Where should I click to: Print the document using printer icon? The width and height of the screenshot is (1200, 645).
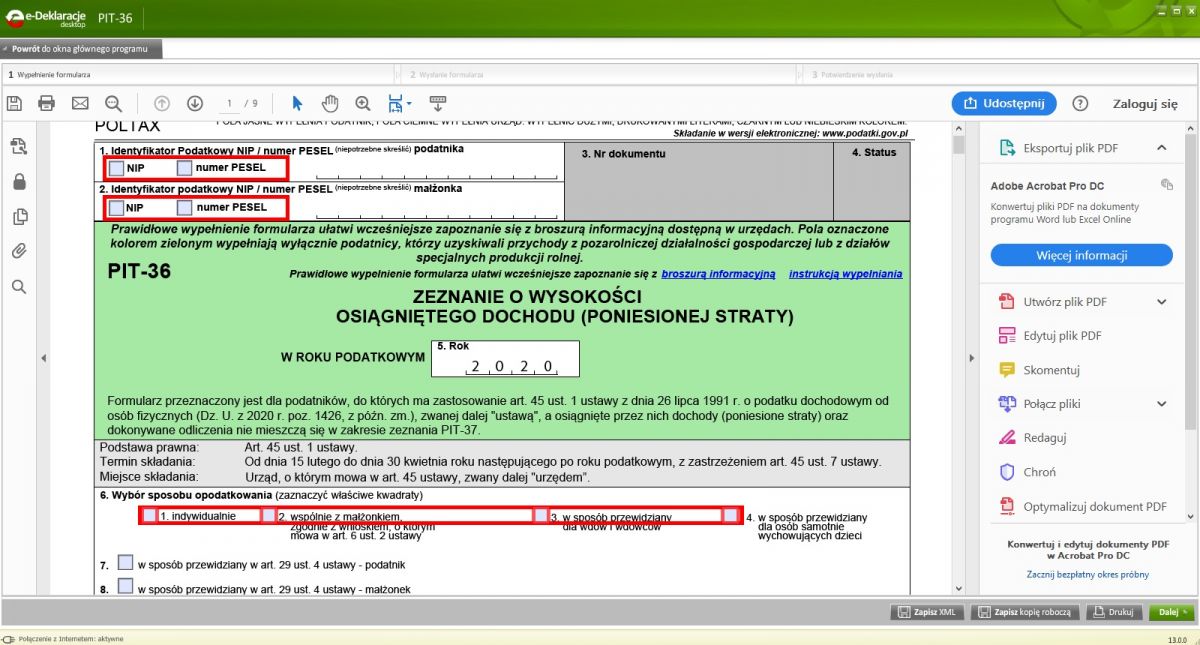point(46,103)
